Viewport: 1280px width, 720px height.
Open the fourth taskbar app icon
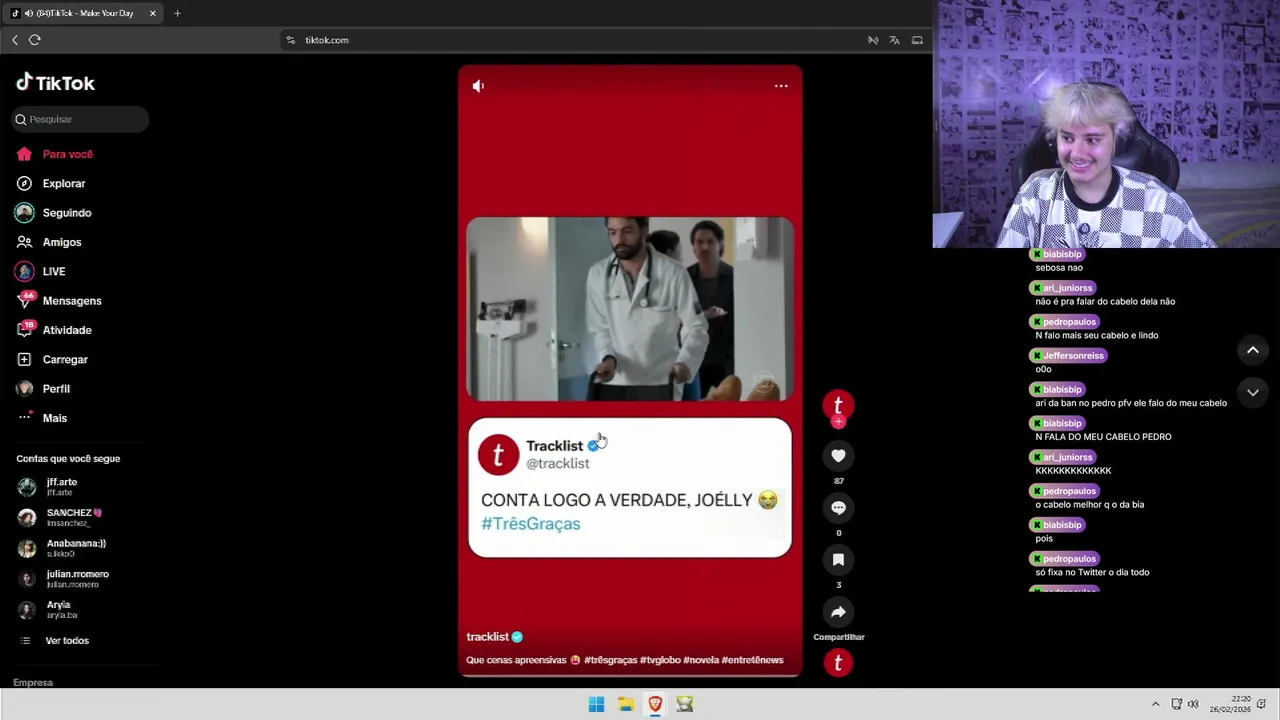point(685,704)
